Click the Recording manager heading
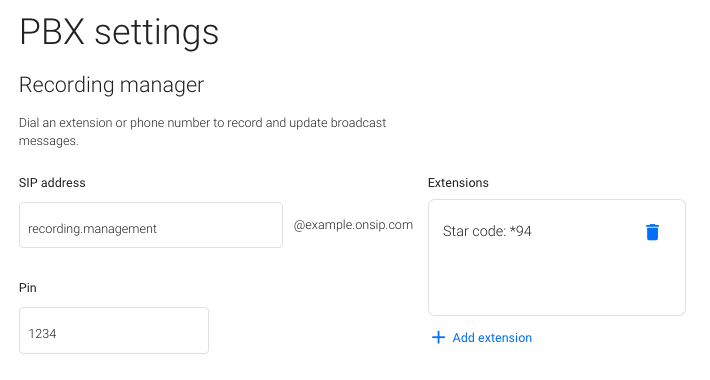This screenshot has width=710, height=380. 111,85
